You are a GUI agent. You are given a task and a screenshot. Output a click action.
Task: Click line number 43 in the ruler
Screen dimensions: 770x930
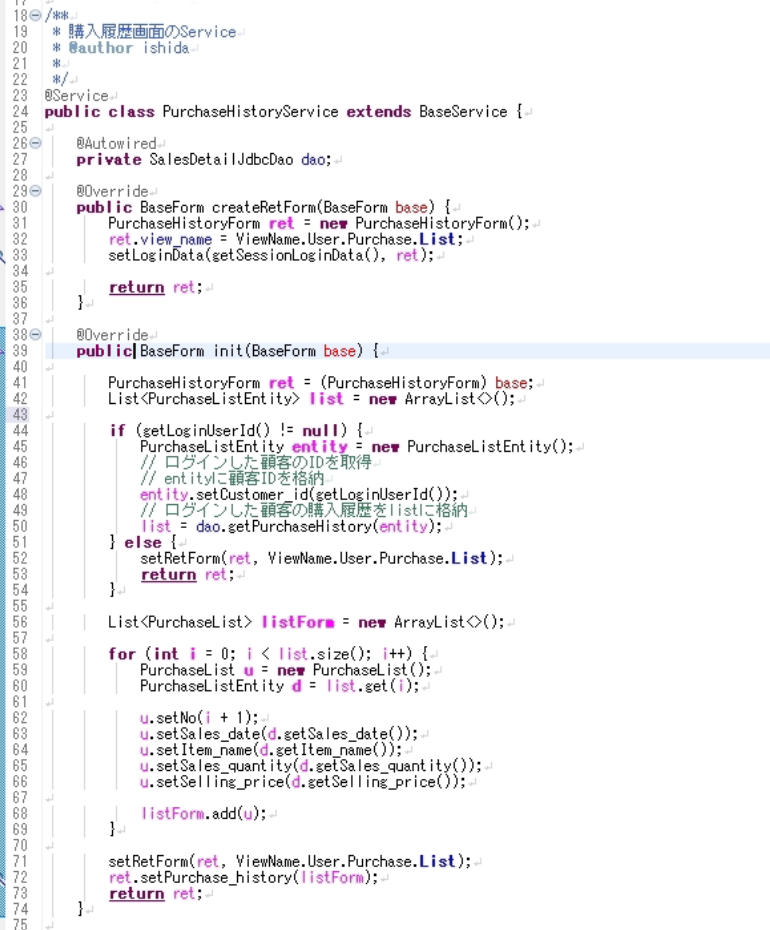[x=20, y=415]
